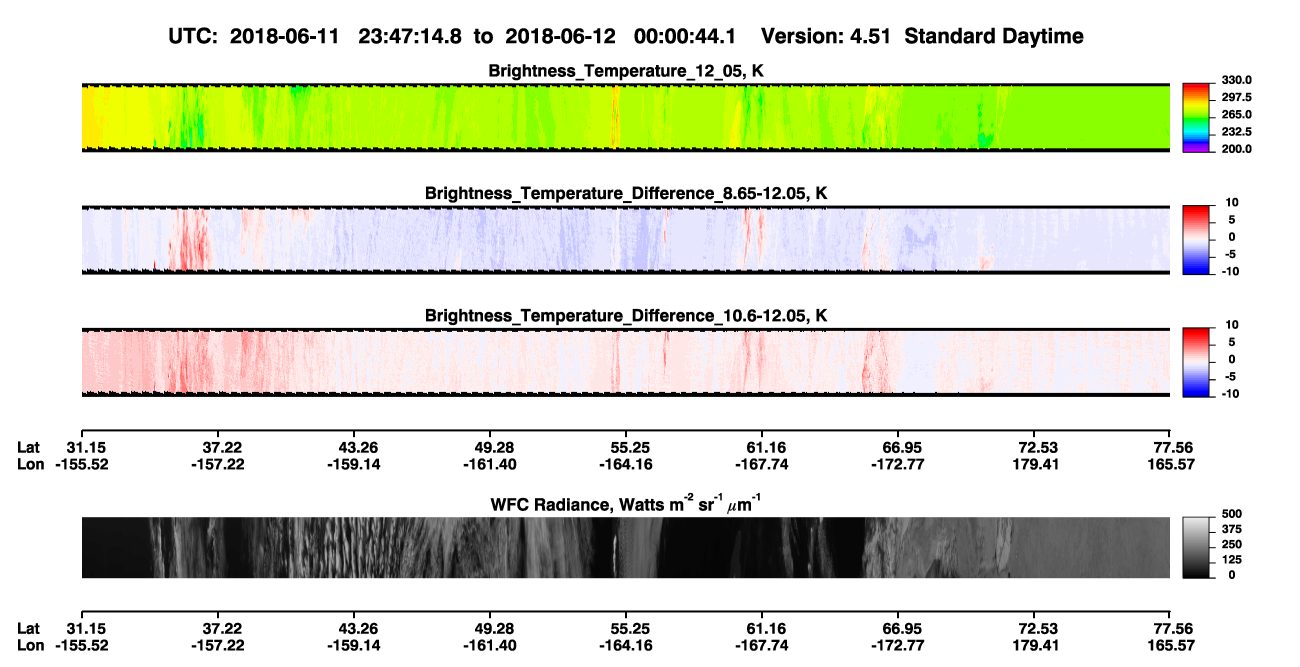Screen dimensions: 1300x667
Task: Click the Lat label under the WFC panel
Action: coord(30,628)
